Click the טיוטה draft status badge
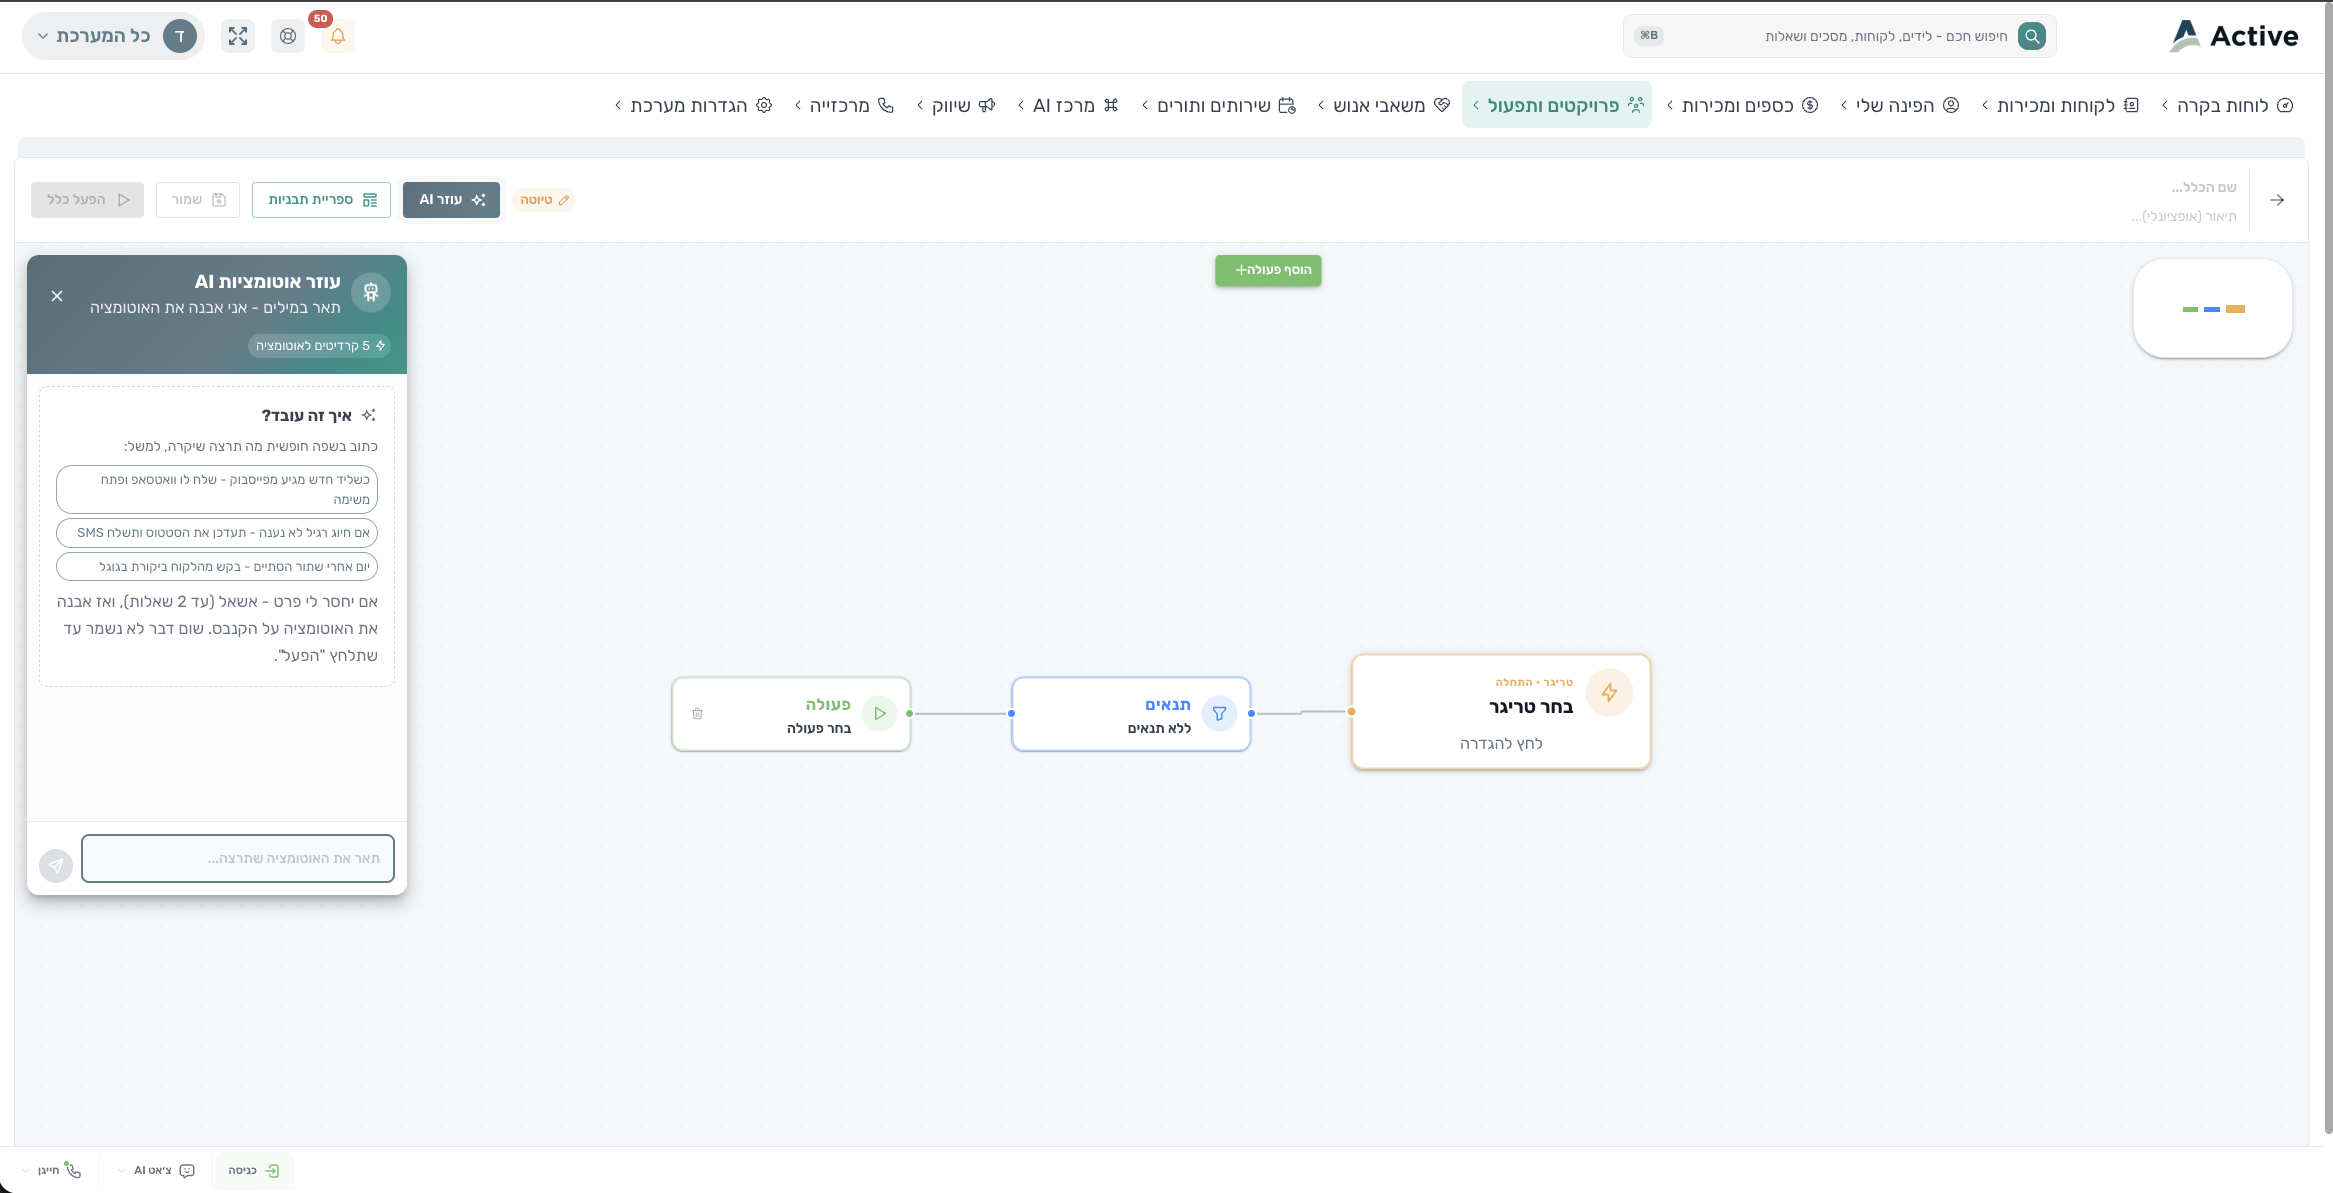This screenshot has width=2333, height=1193. (x=545, y=200)
